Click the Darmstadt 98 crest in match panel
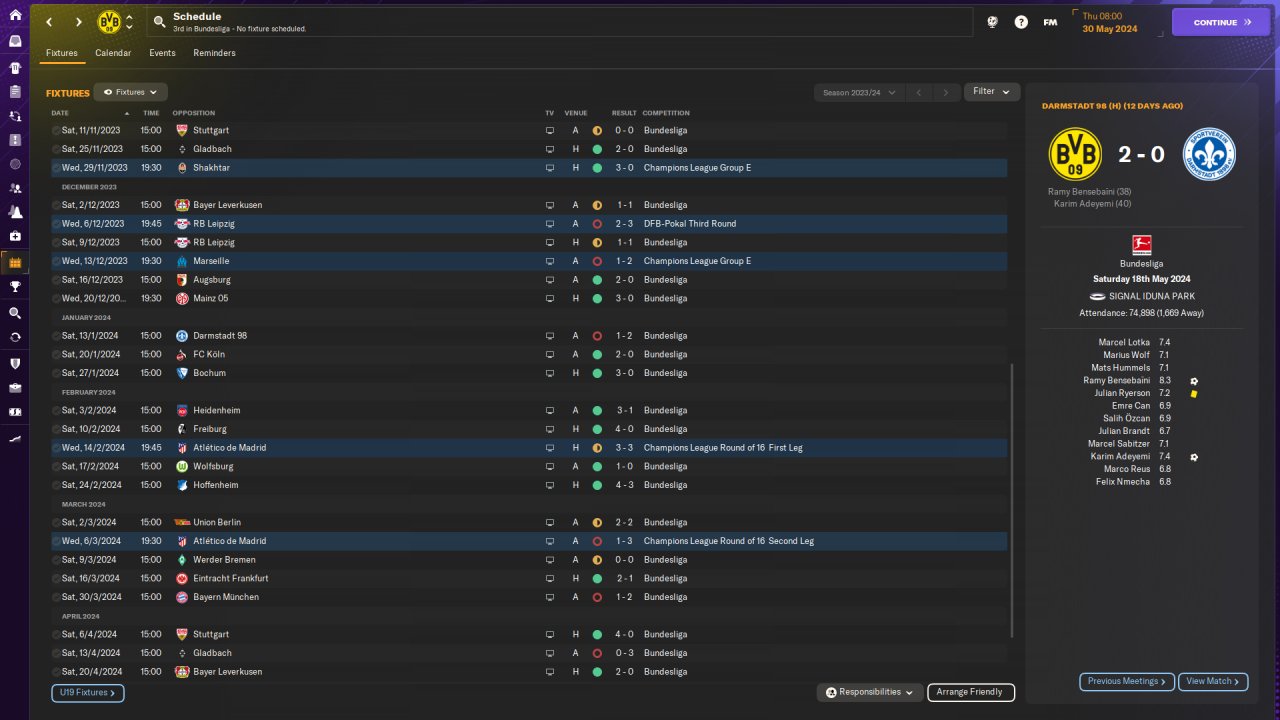This screenshot has height=720, width=1280. click(1209, 154)
